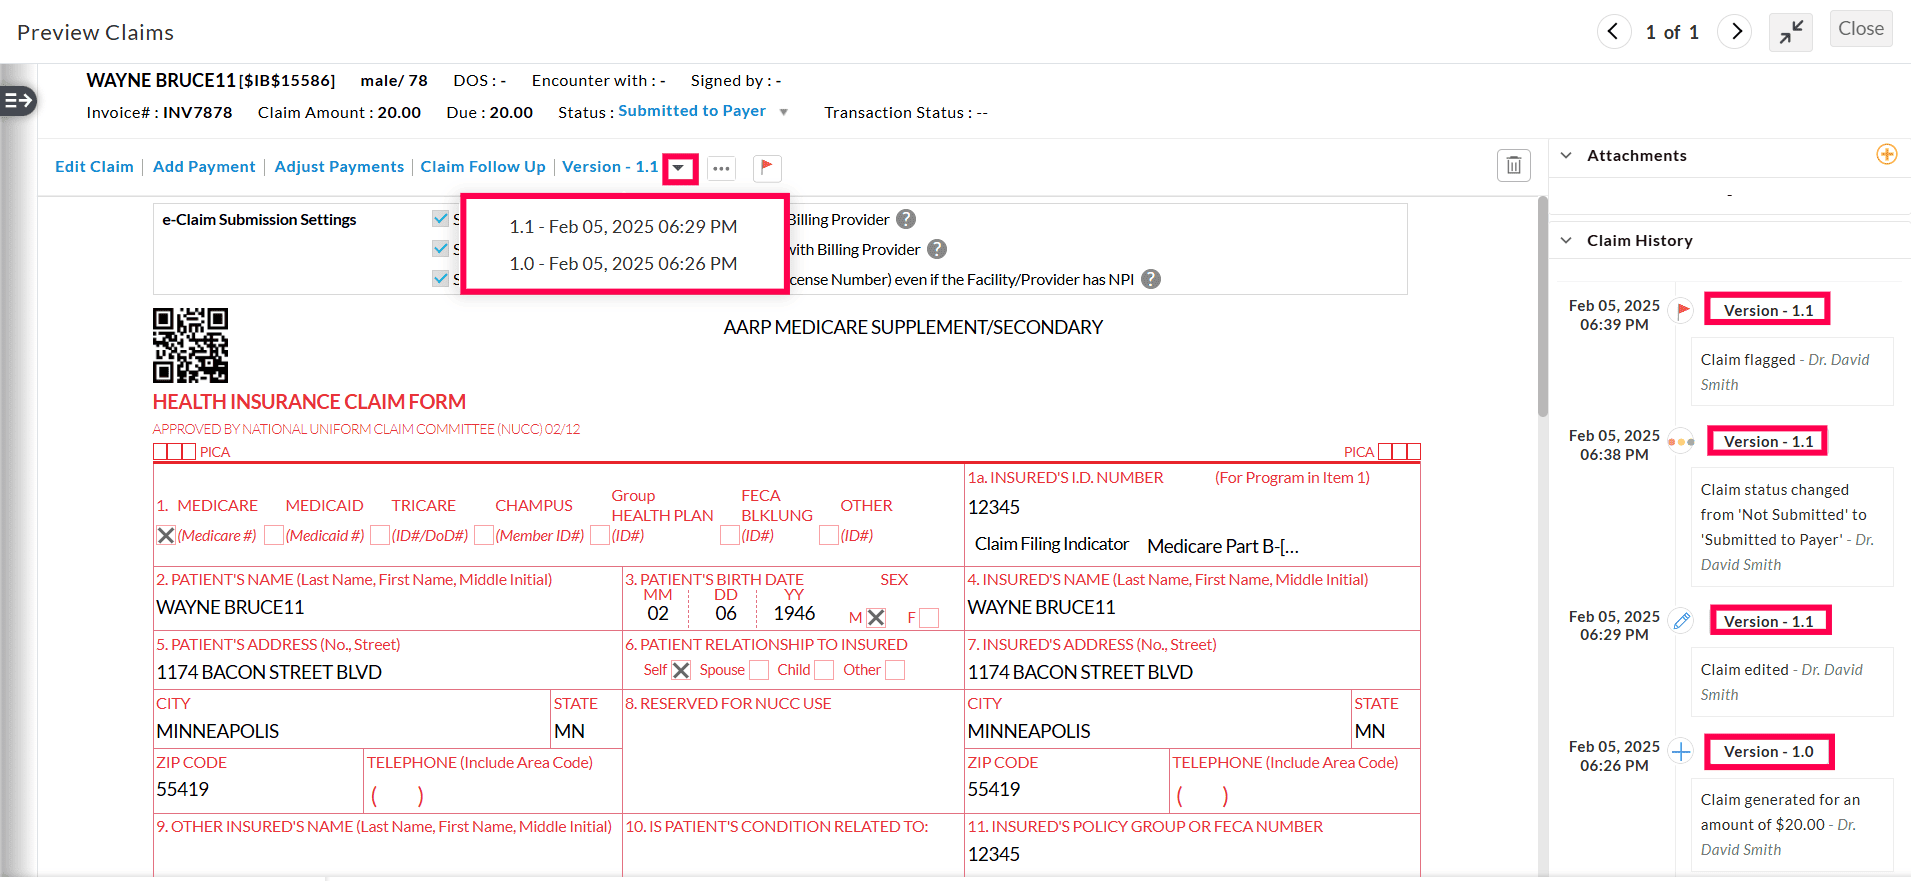Image resolution: width=1911 pixels, height=881 pixels.
Task: Open Version - 1.1 at 06:39 PM
Action: 1768,311
